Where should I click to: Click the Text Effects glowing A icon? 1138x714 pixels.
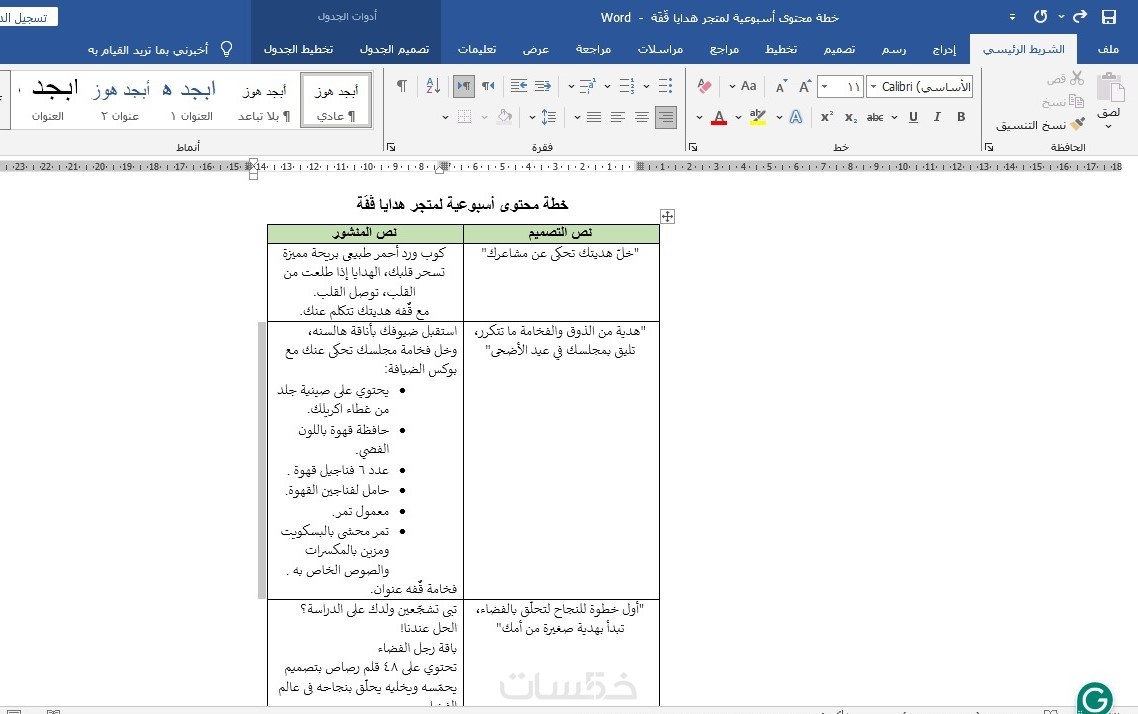click(795, 117)
